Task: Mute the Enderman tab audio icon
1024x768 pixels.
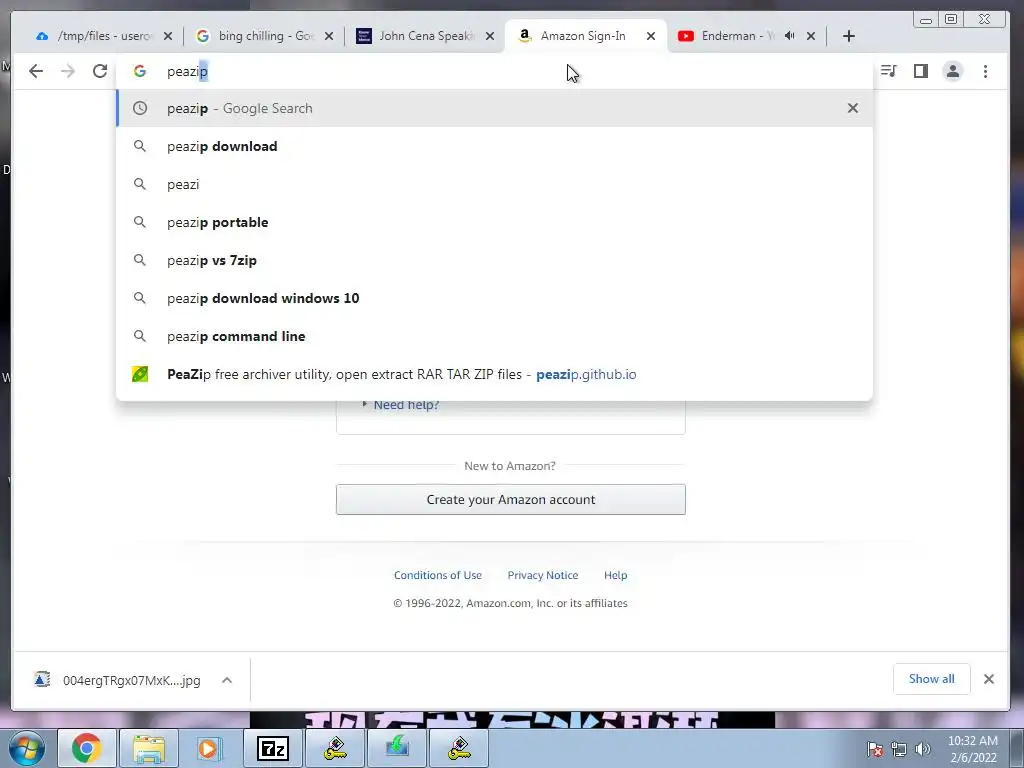Action: pyautogui.click(x=790, y=36)
